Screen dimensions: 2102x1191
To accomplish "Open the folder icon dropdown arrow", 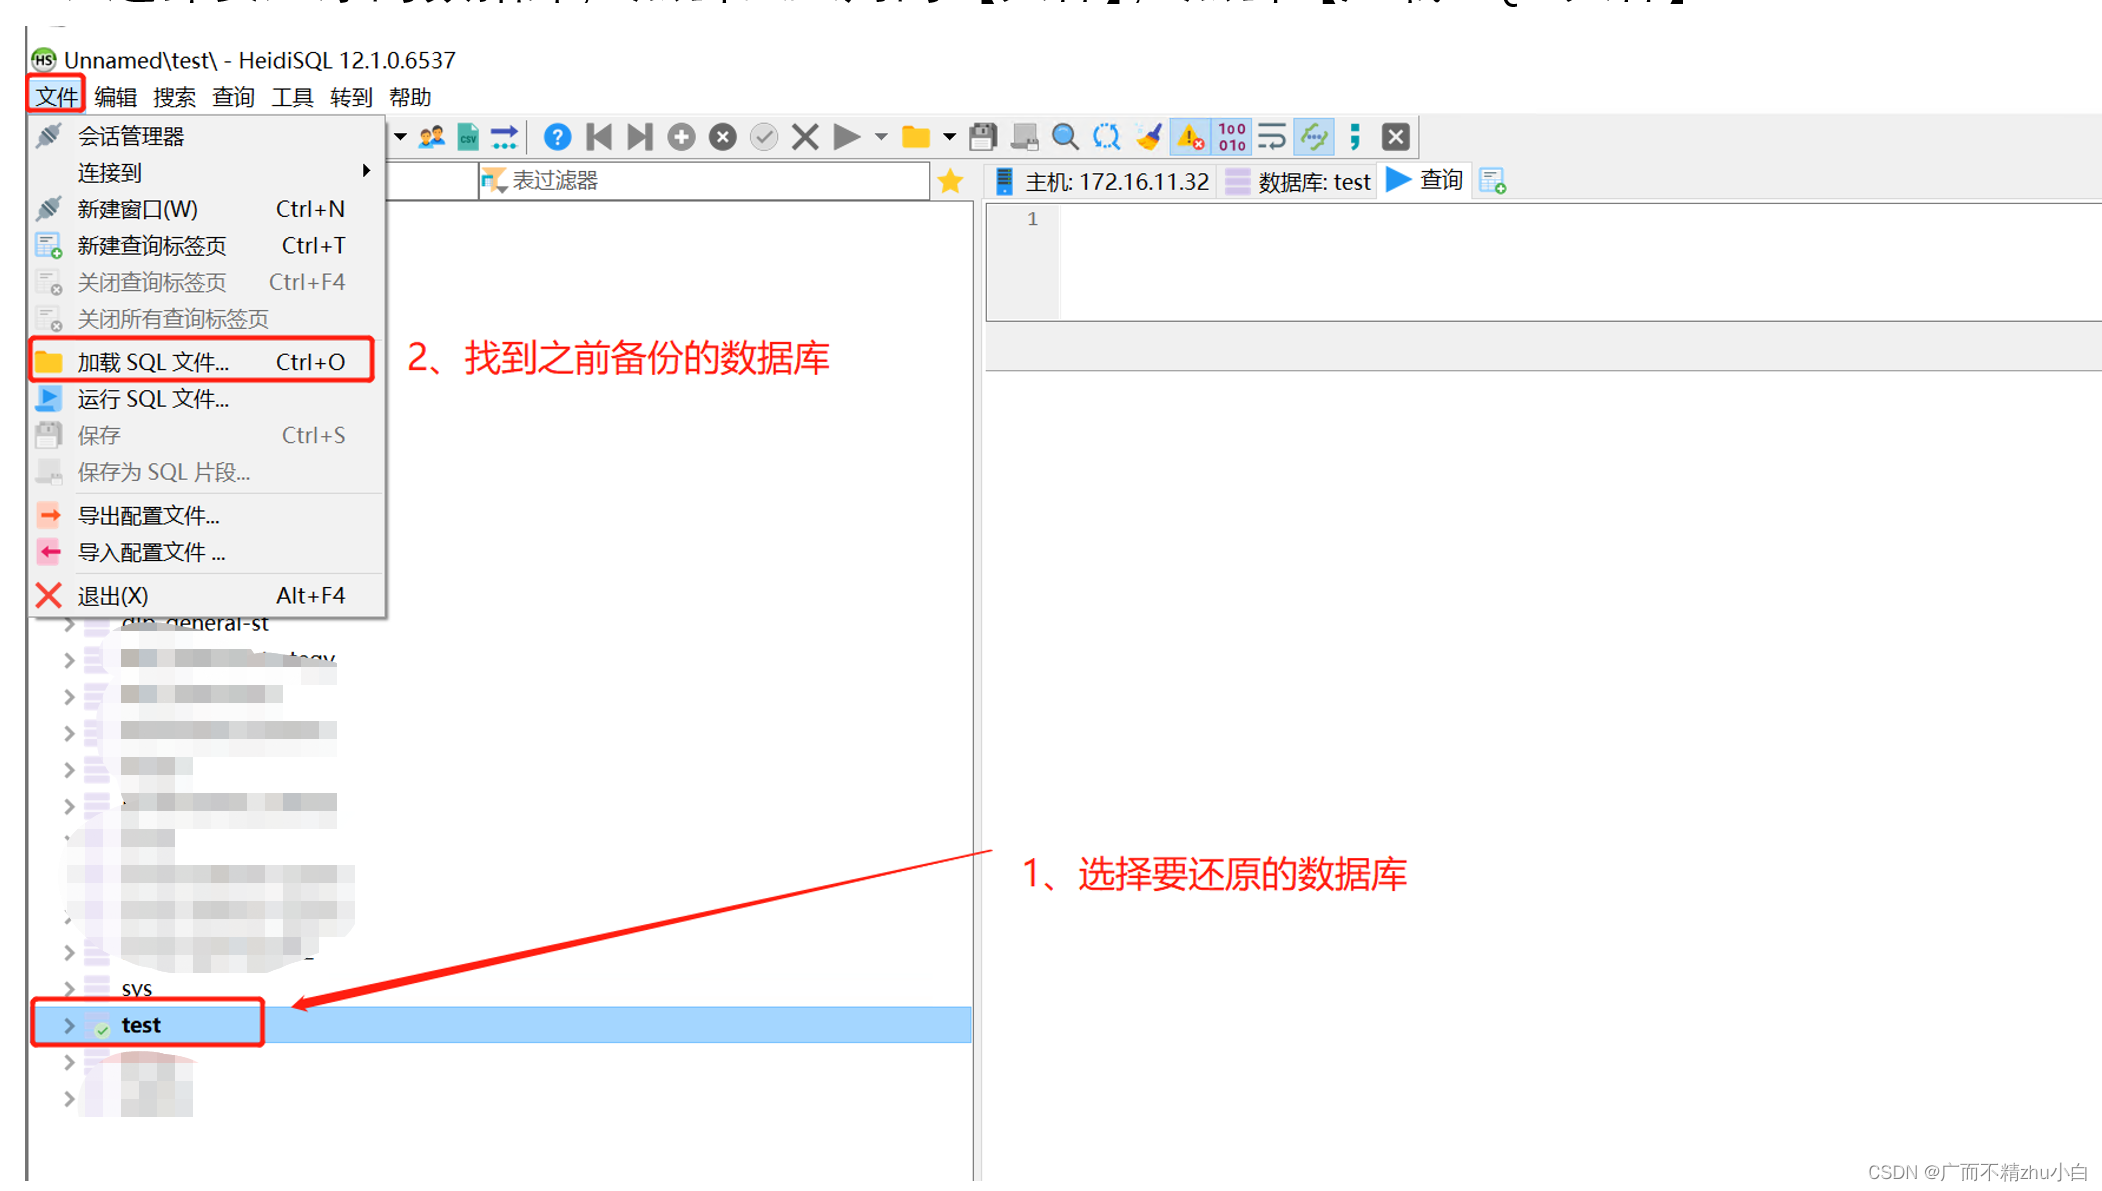I will (948, 137).
